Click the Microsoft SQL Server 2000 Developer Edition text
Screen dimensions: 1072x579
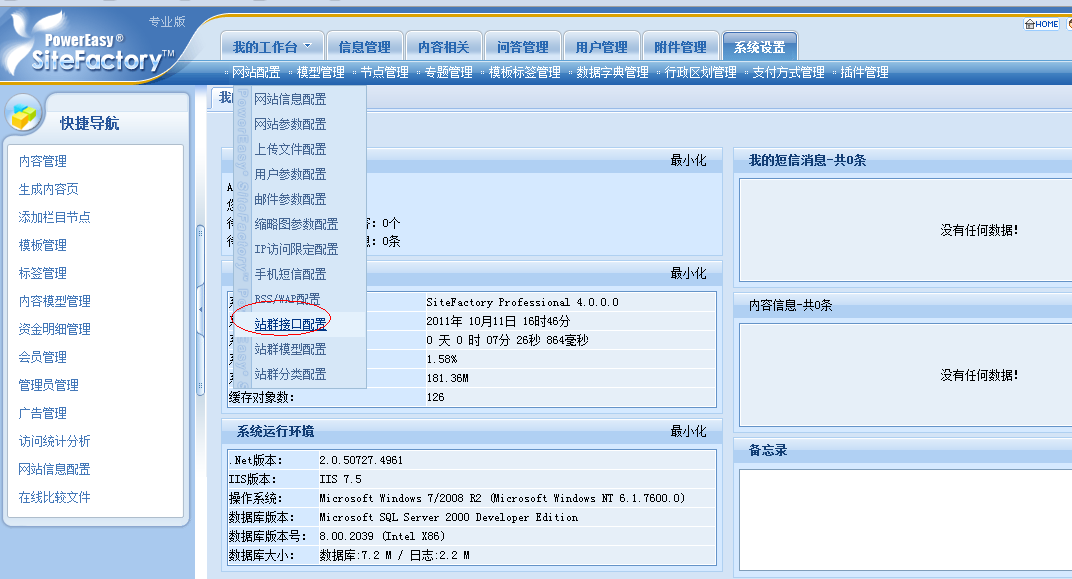coord(448,517)
